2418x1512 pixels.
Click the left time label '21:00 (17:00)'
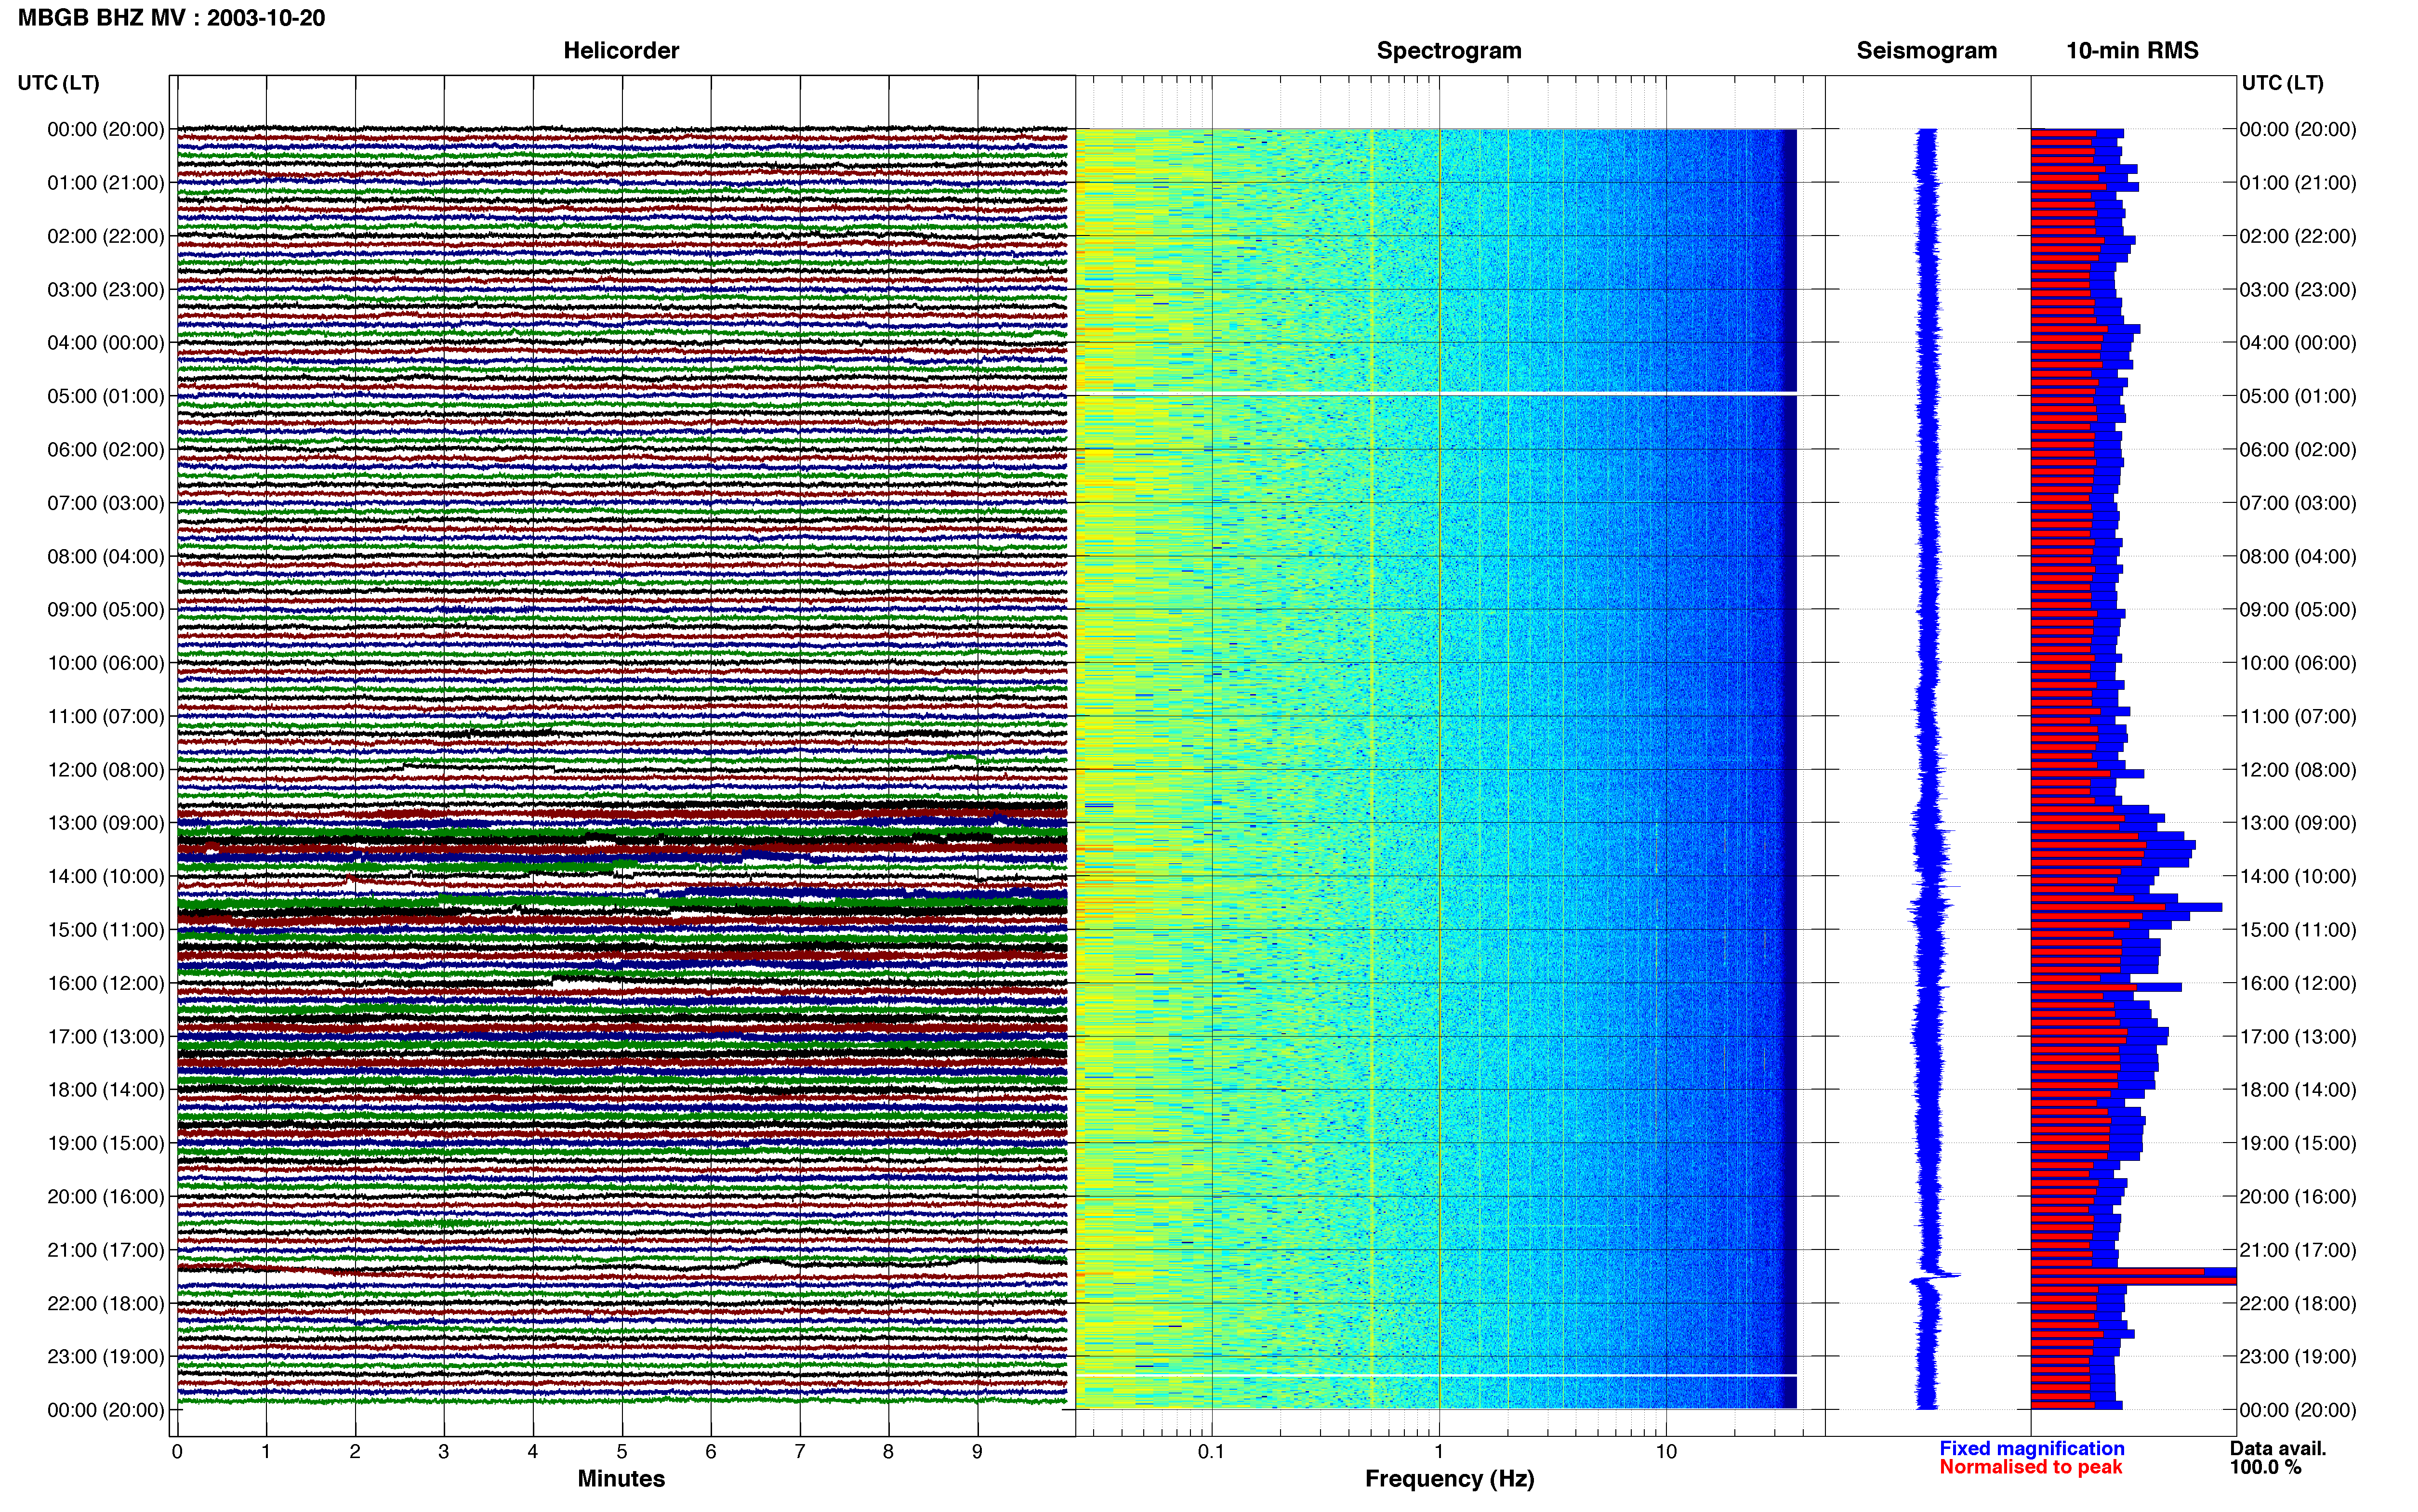pyautogui.click(x=106, y=1250)
